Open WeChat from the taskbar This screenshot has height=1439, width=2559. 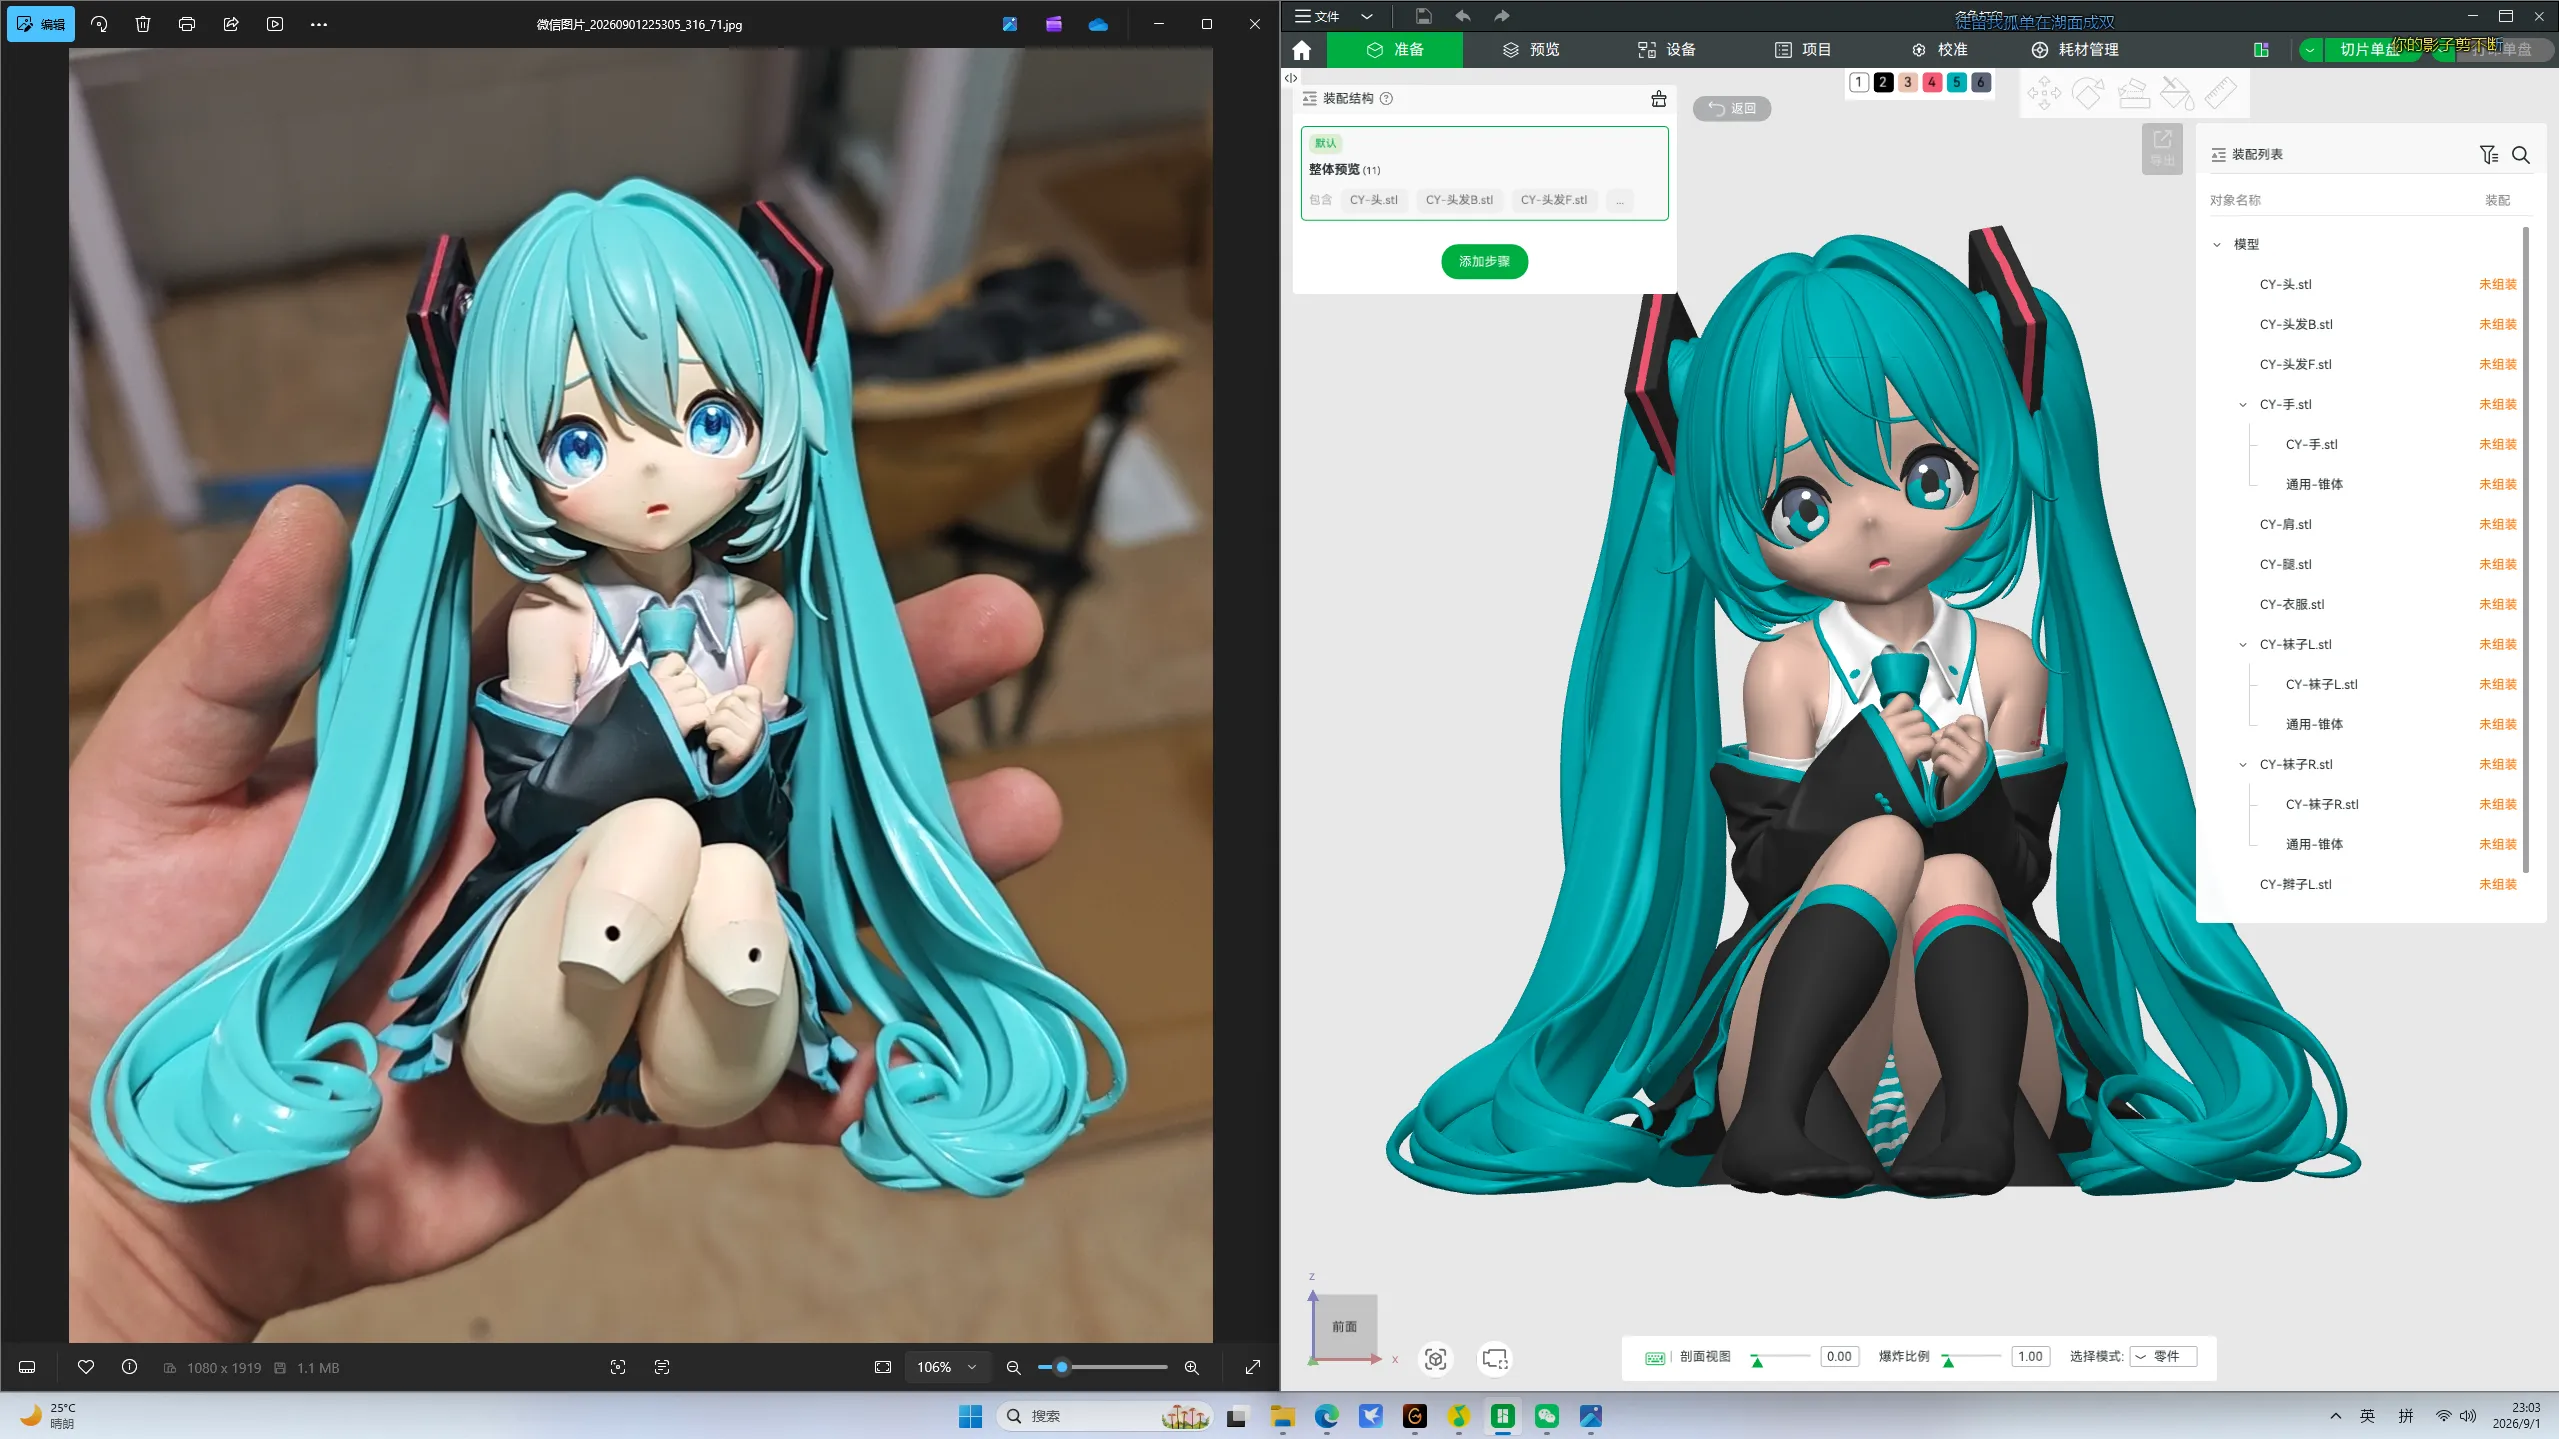[1547, 1416]
